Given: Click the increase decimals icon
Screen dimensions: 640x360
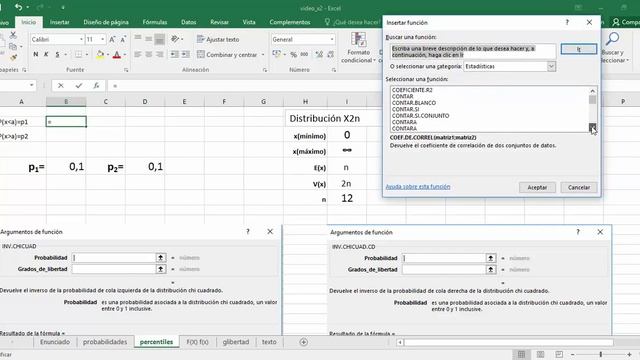Looking at the screenshot, I should coord(319,54).
